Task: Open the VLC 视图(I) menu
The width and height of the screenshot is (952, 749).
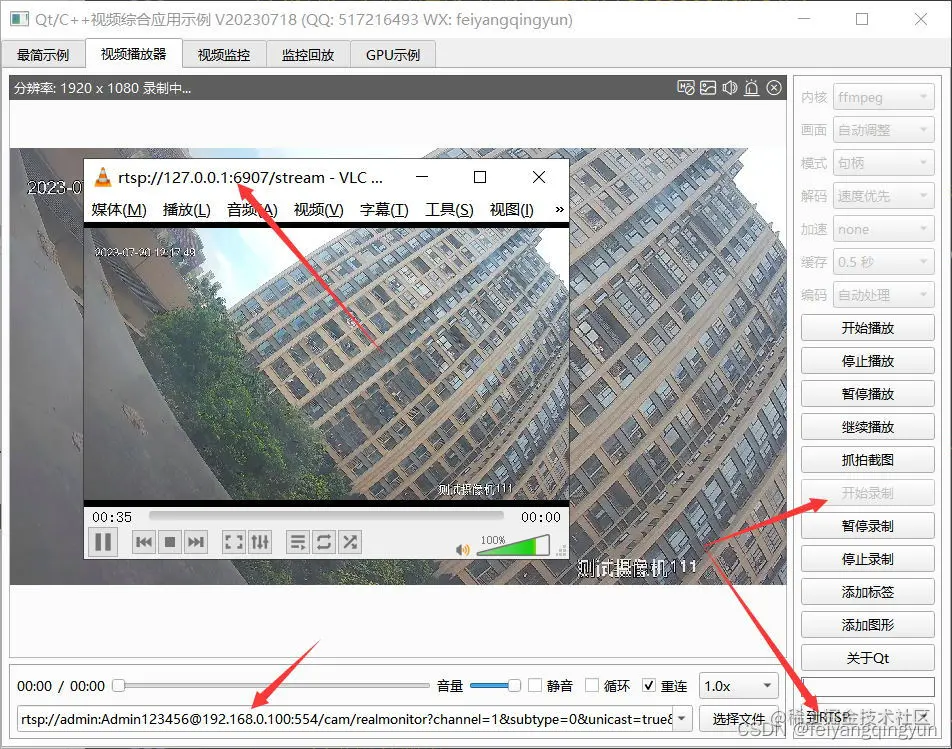Action: pyautogui.click(x=512, y=210)
